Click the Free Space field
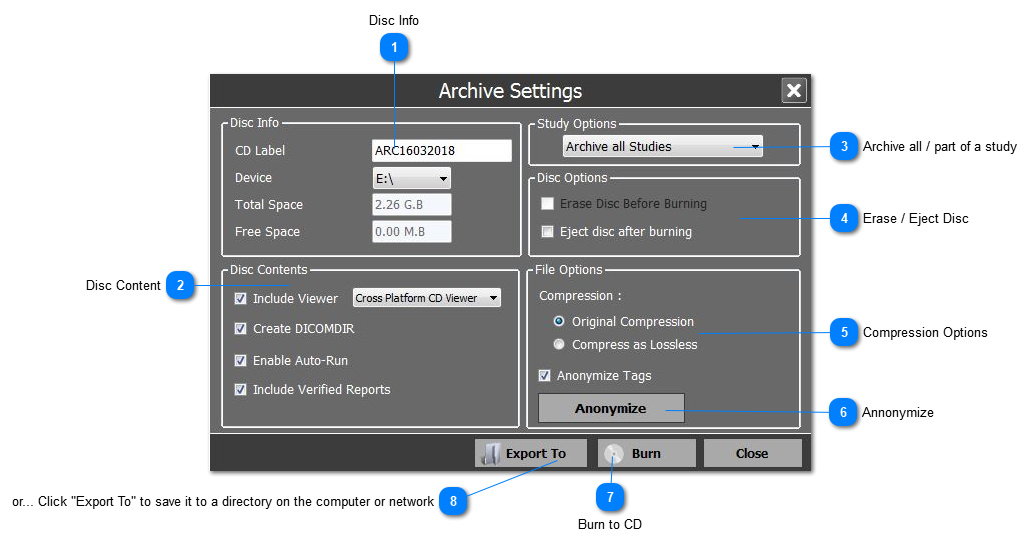Image resolution: width=1033 pixels, height=548 pixels. click(412, 232)
